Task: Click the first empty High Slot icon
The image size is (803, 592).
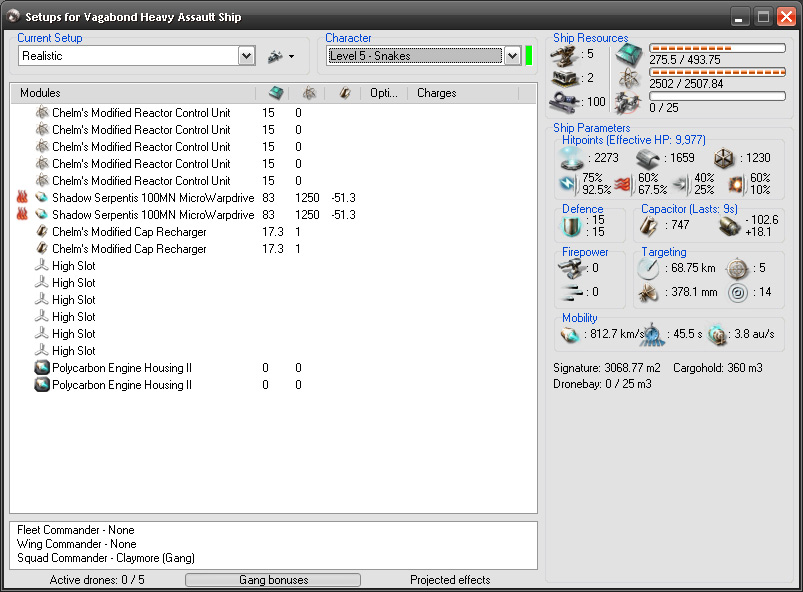Action: click(41, 265)
